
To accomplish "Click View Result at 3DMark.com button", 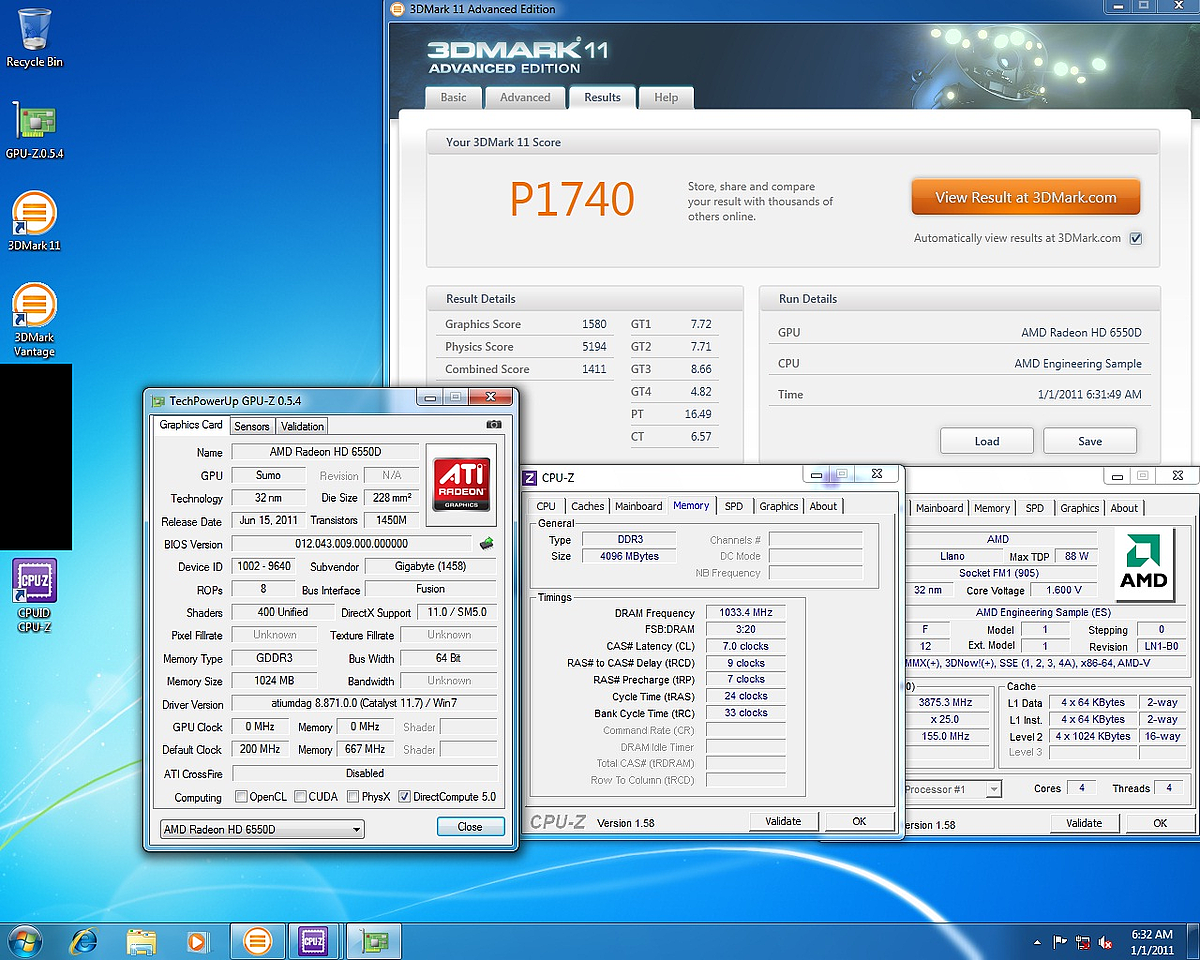I will pos(1025,197).
